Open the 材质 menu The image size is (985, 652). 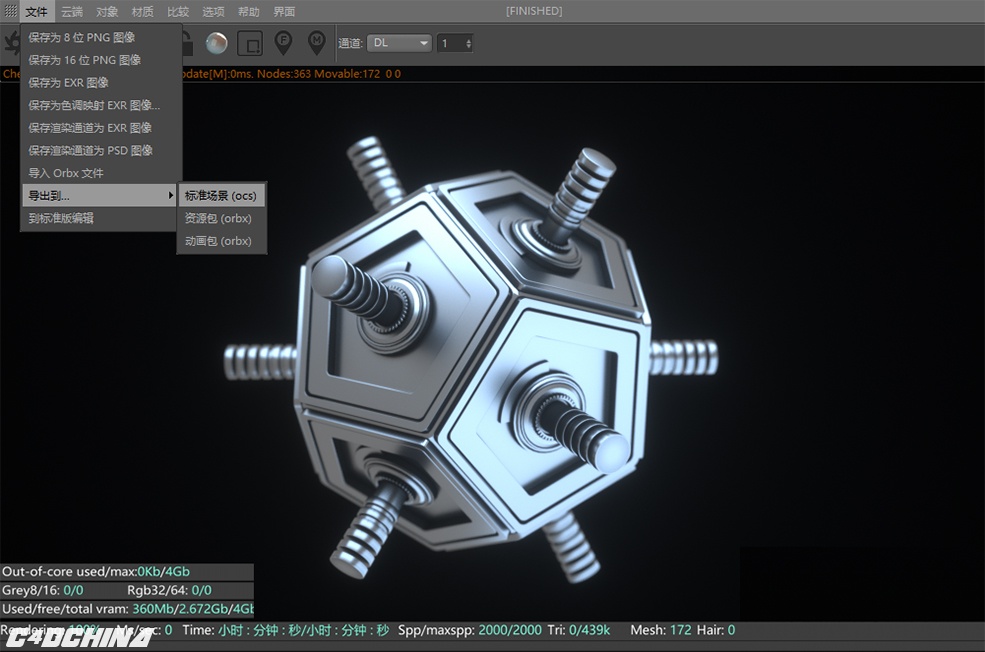coord(143,11)
